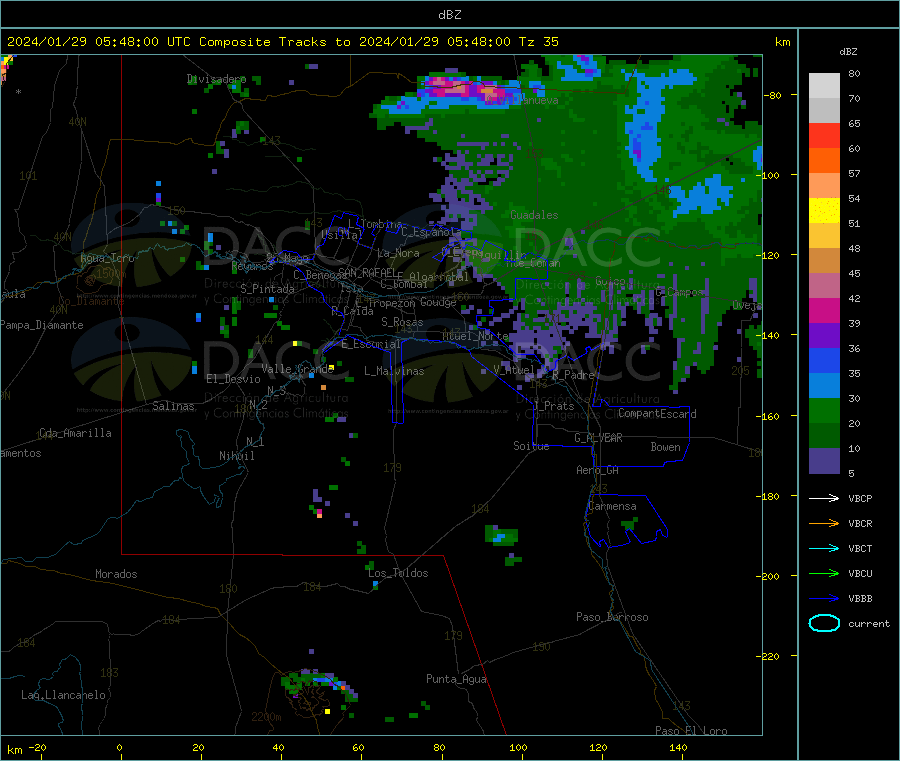Viewport: 900px width, 761px height.
Task: Click the Punta_Agua location label
Action: click(x=456, y=680)
